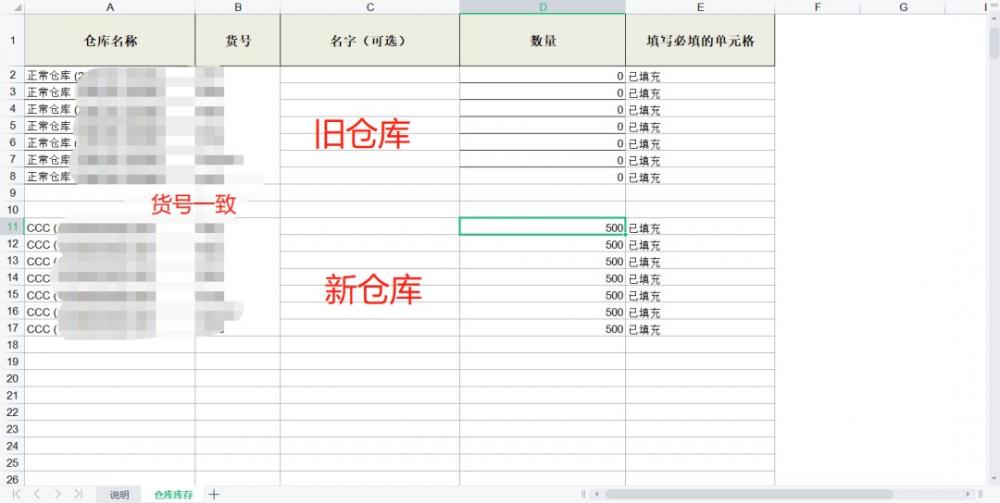Image resolution: width=1000 pixels, height=503 pixels.
Task: Click previous sheet navigation arrow
Action: tap(37, 494)
